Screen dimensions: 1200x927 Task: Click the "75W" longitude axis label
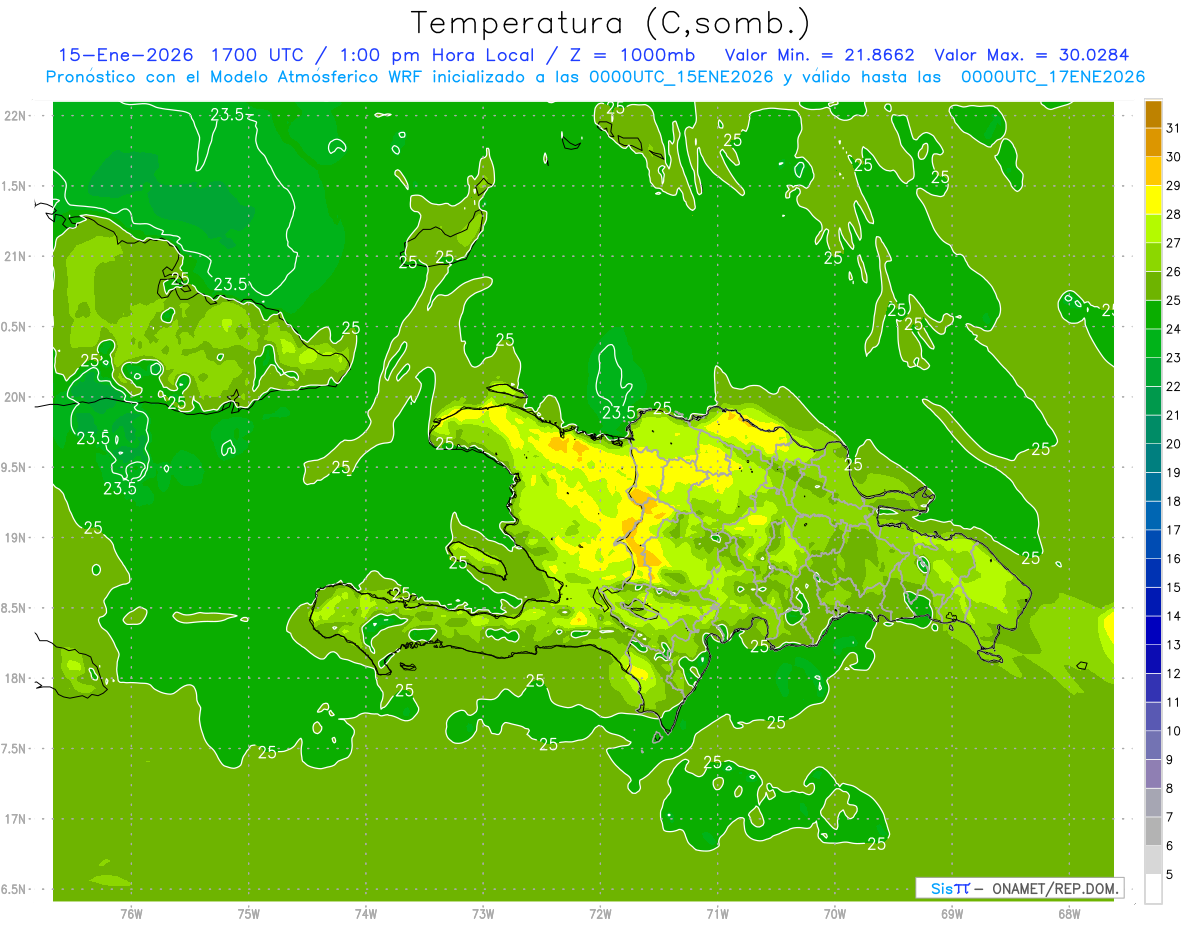coord(249,913)
